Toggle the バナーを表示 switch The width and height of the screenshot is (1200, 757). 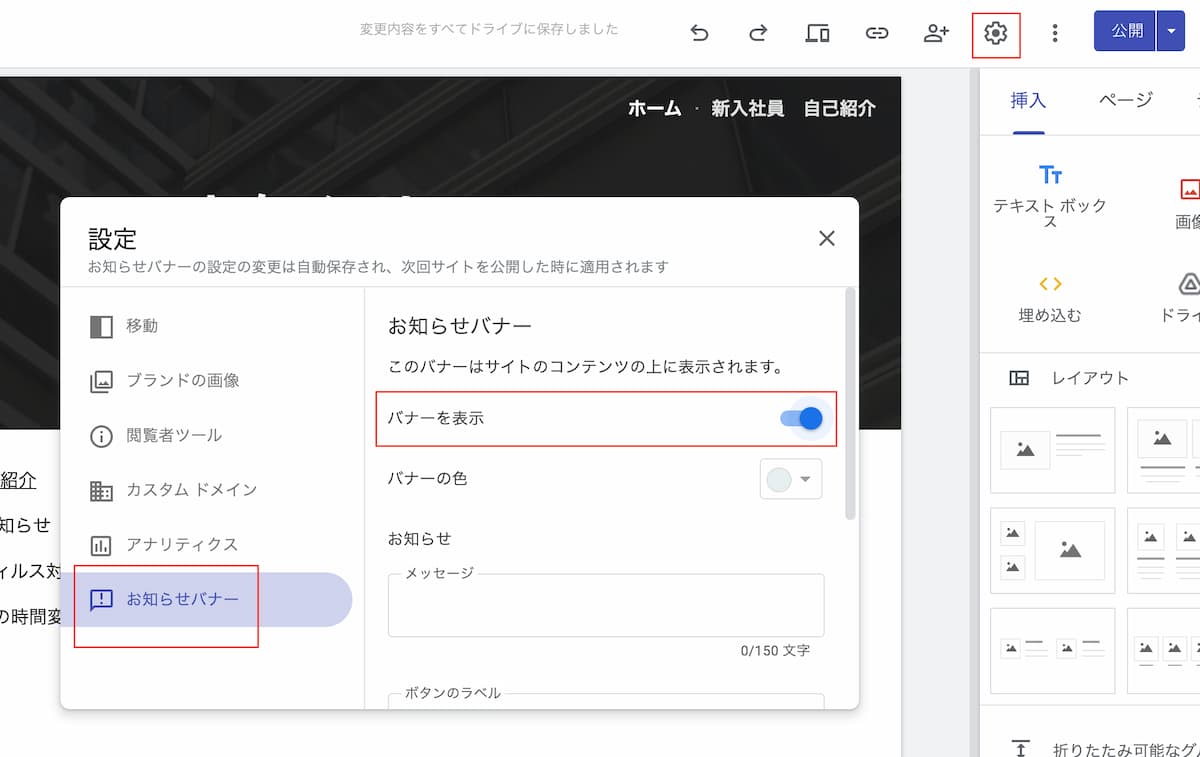tap(803, 418)
